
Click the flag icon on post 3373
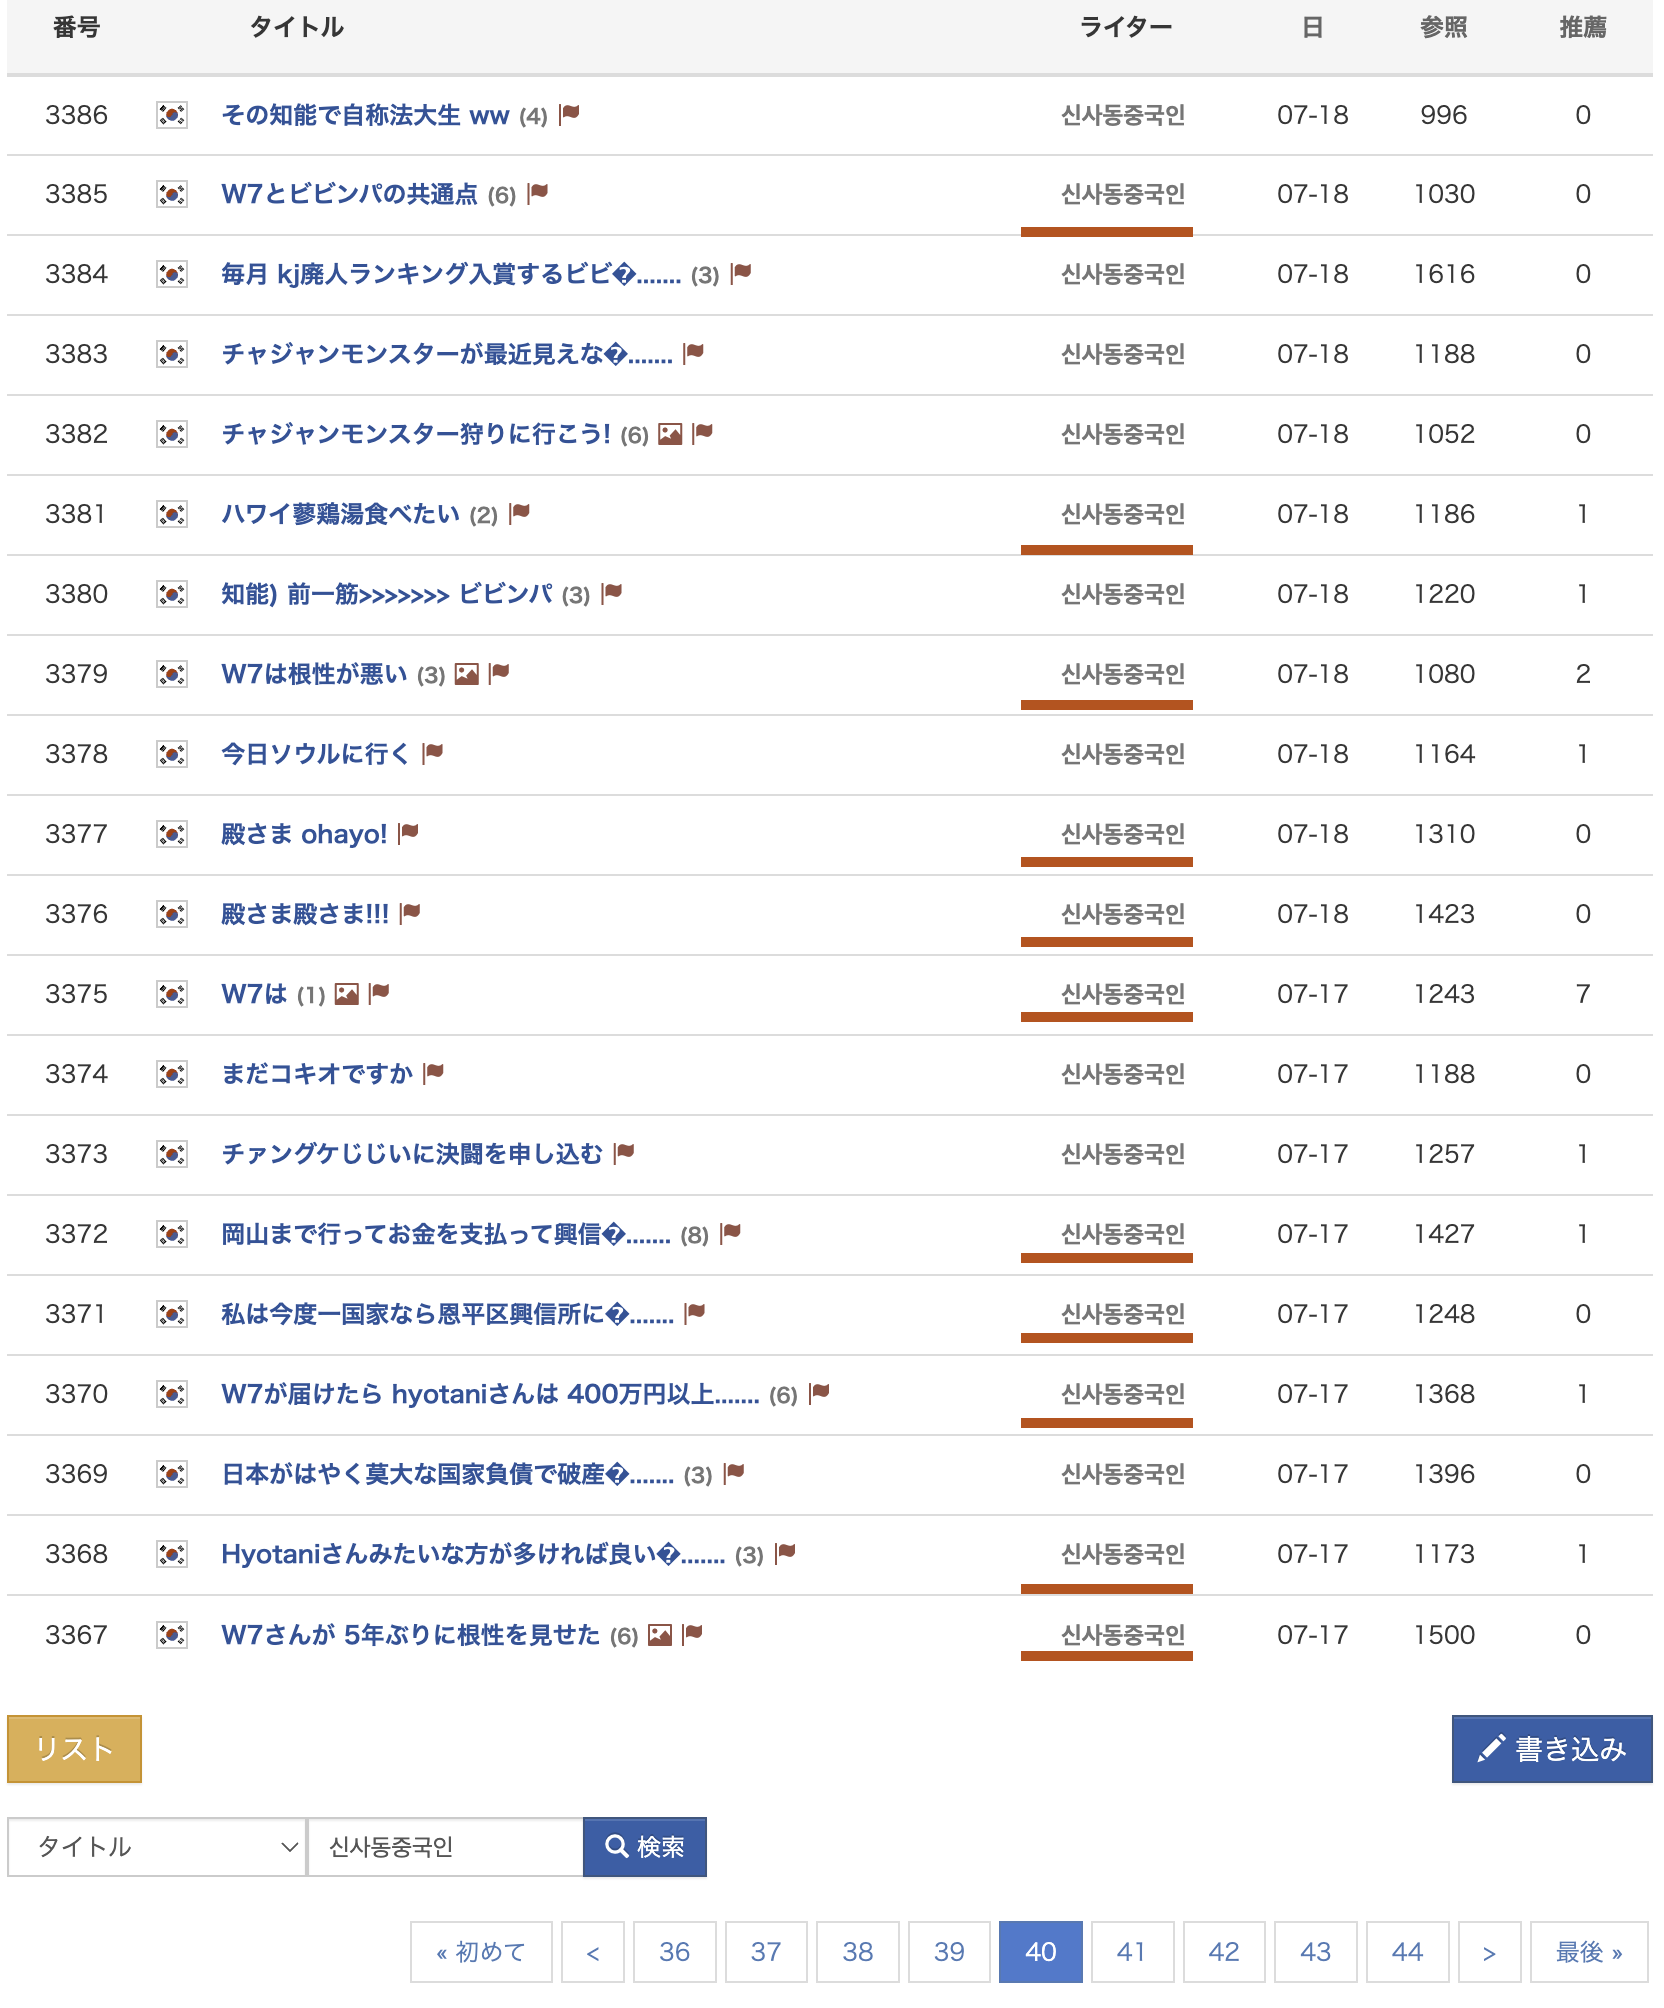pos(625,1153)
